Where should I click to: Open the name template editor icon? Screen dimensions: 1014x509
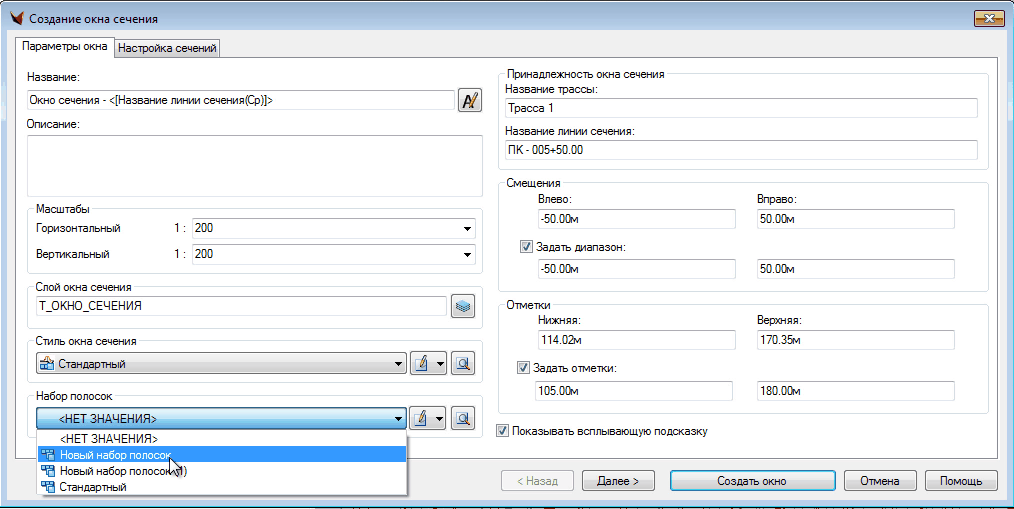pyautogui.click(x=470, y=100)
